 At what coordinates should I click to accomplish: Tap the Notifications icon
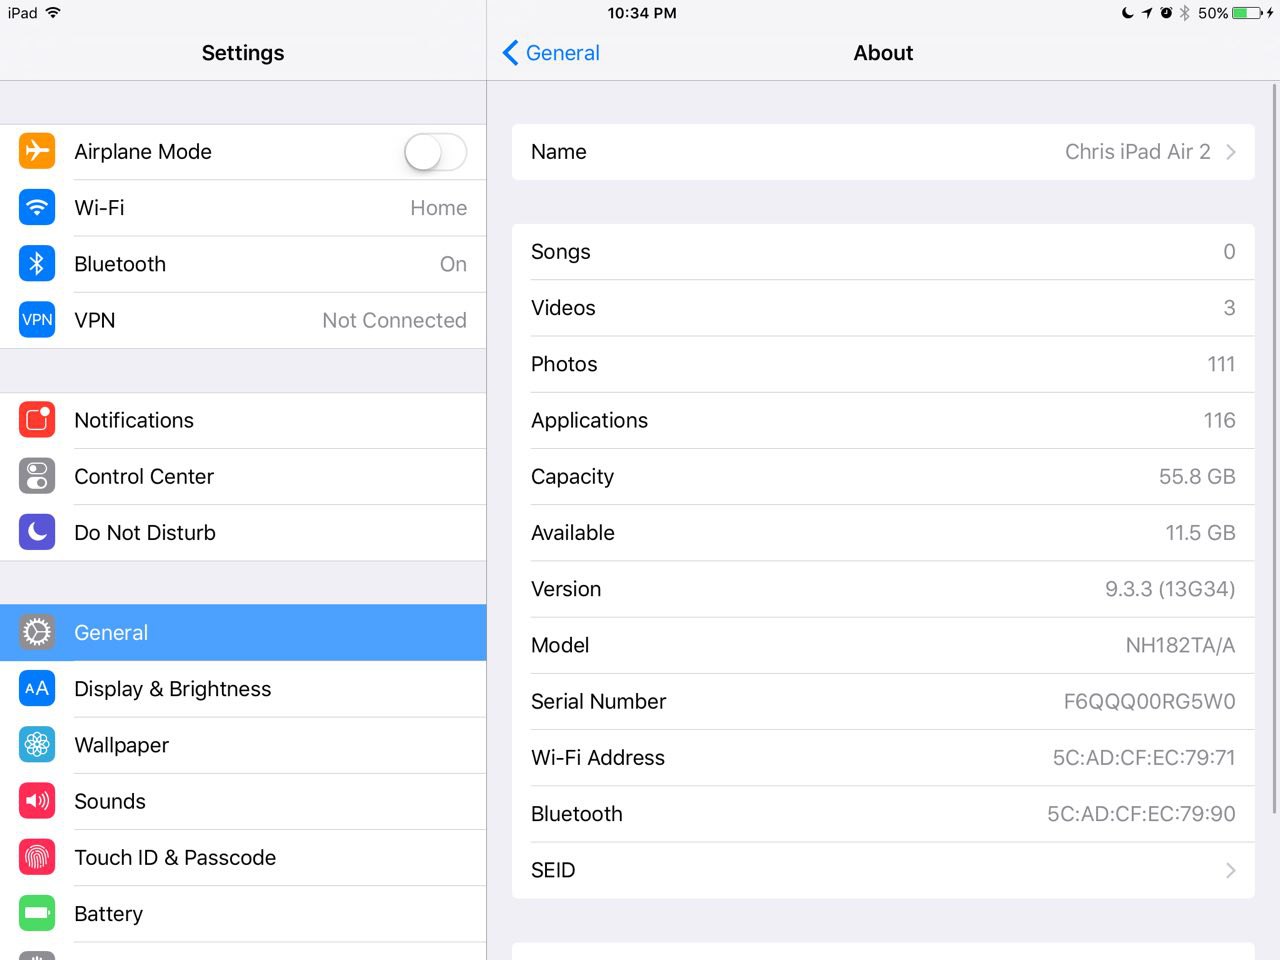37,420
